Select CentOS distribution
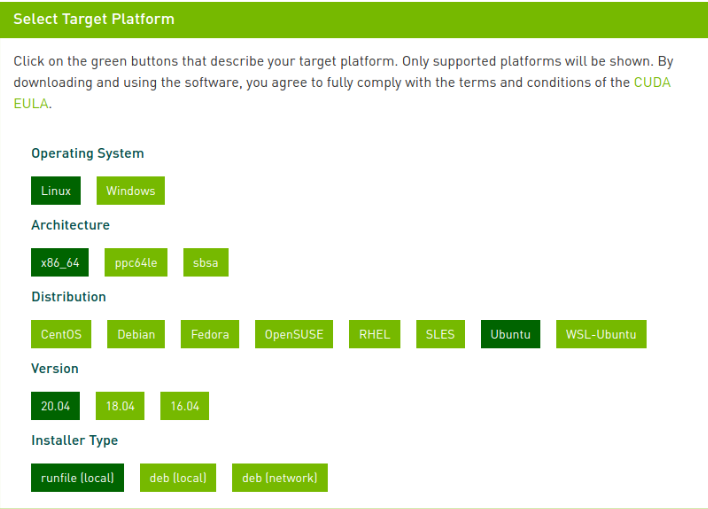708x509 pixels. (x=61, y=334)
